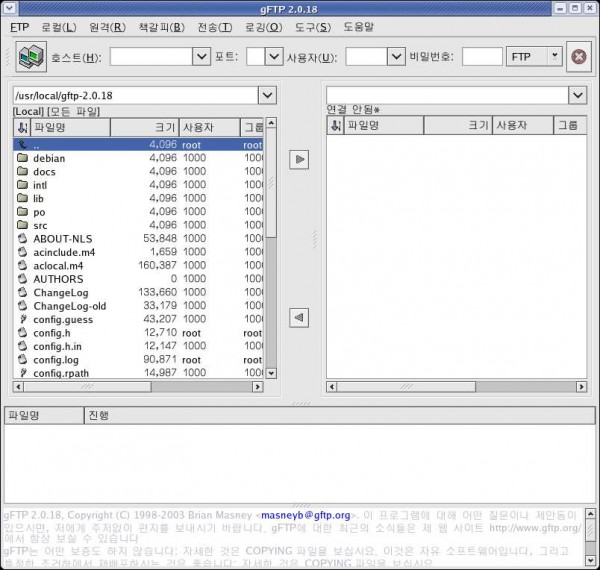The height and width of the screenshot is (570, 600).
Task: Sort local files by 사용자 column
Action: point(210,127)
